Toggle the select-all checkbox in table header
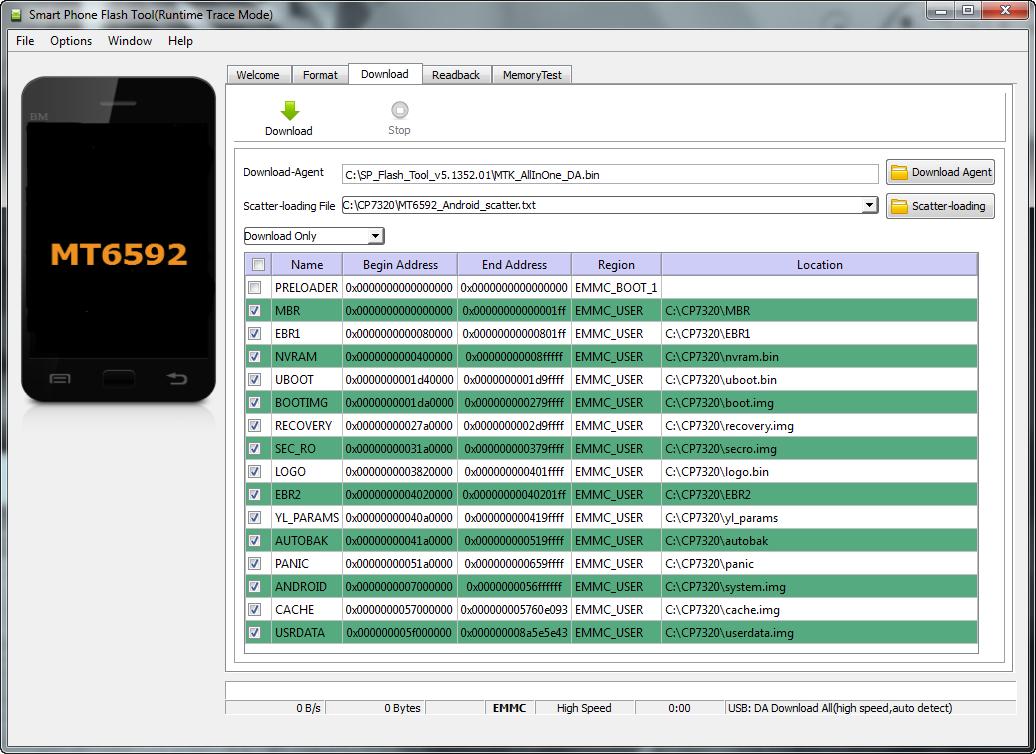This screenshot has height=754, width=1036. (x=258, y=264)
